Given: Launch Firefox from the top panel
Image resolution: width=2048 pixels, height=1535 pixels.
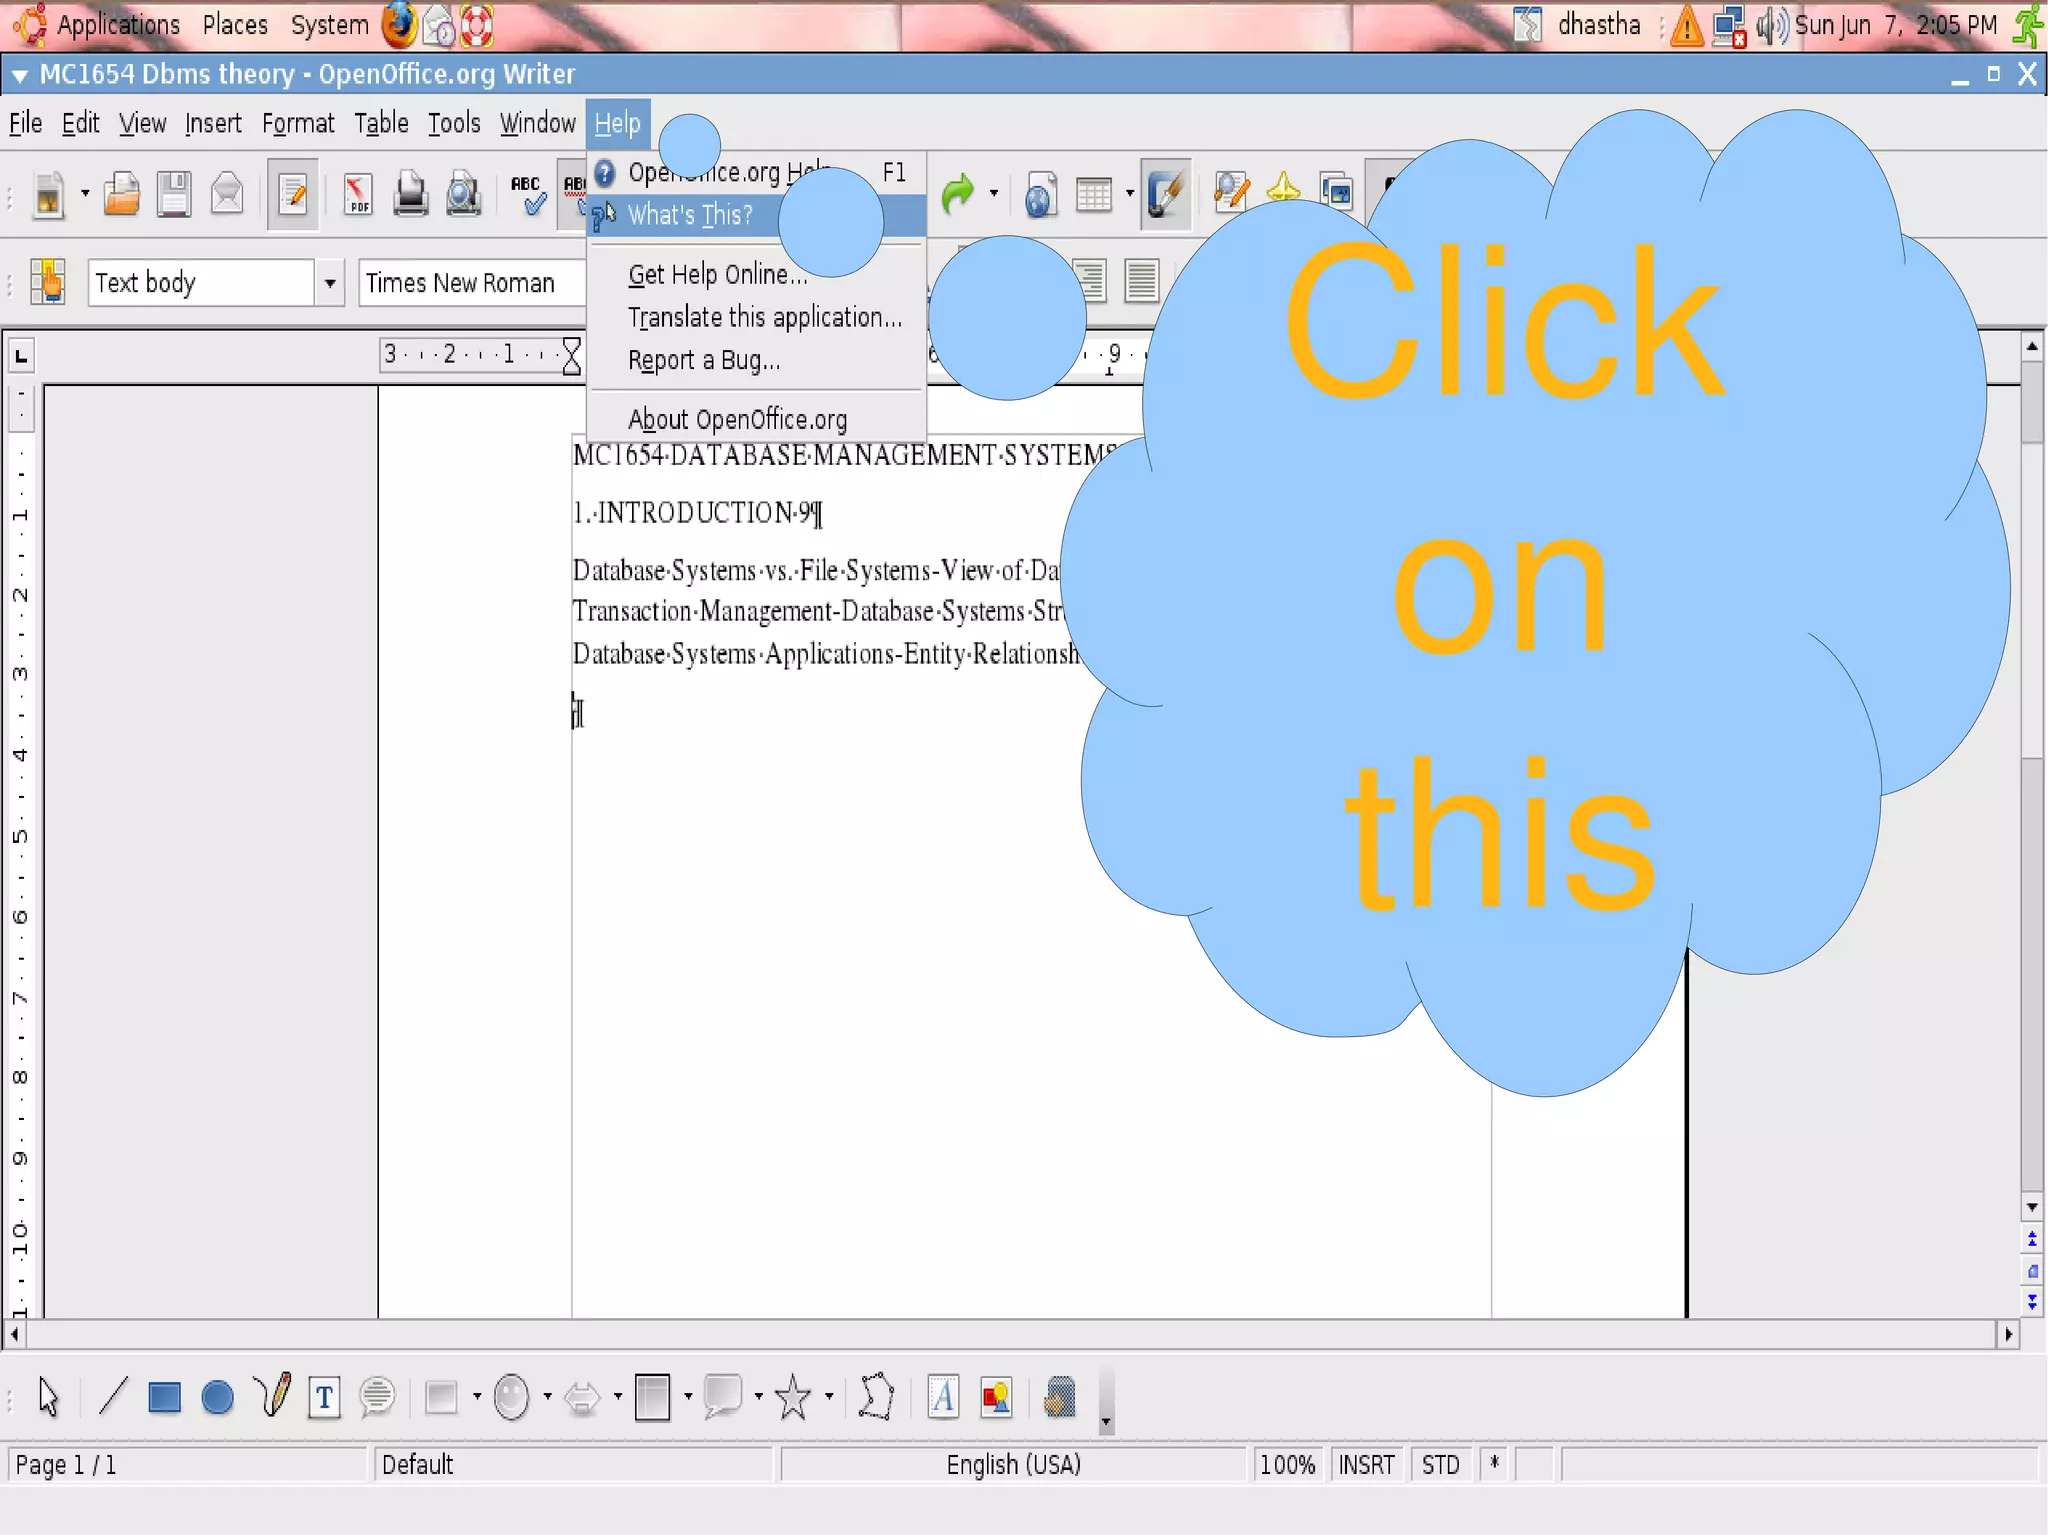Looking at the screenshot, I should tap(399, 26).
